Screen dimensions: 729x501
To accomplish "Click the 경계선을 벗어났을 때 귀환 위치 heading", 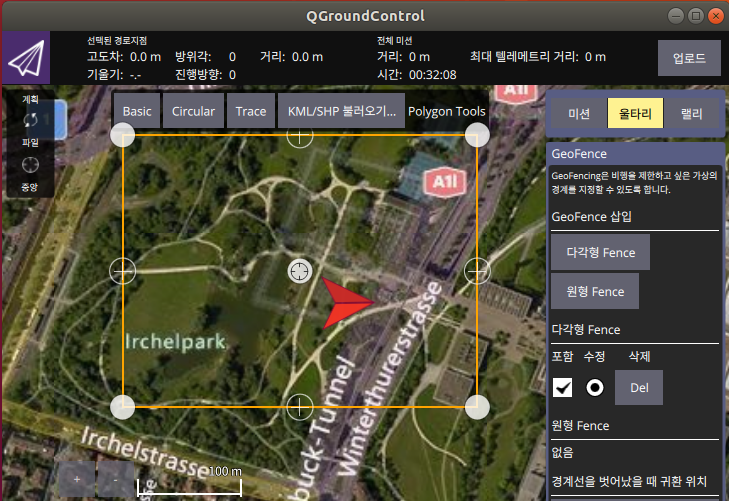I will pyautogui.click(x=629, y=481).
